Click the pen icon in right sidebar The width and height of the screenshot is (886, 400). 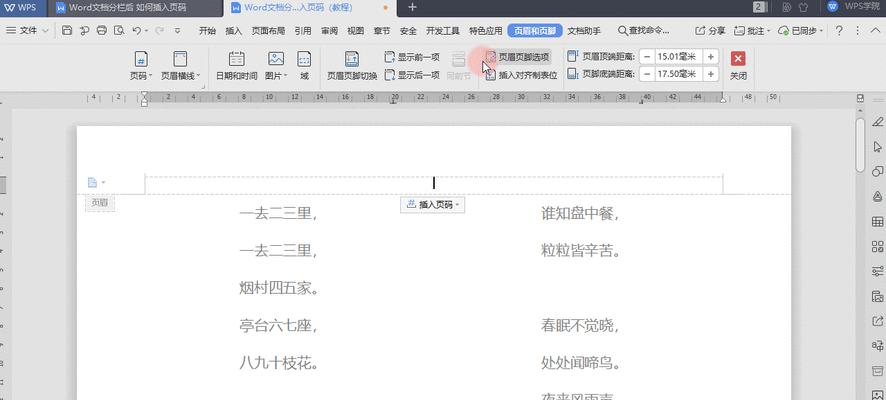click(877, 121)
